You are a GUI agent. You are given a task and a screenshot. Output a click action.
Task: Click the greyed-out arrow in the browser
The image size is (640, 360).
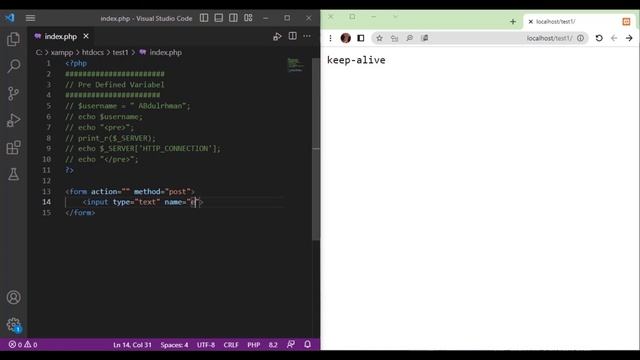tap(614, 38)
